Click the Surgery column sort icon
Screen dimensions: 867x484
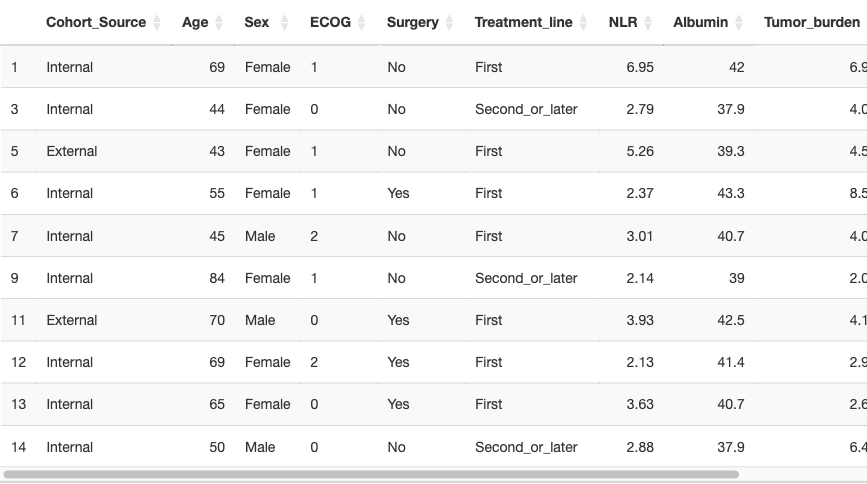click(450, 23)
